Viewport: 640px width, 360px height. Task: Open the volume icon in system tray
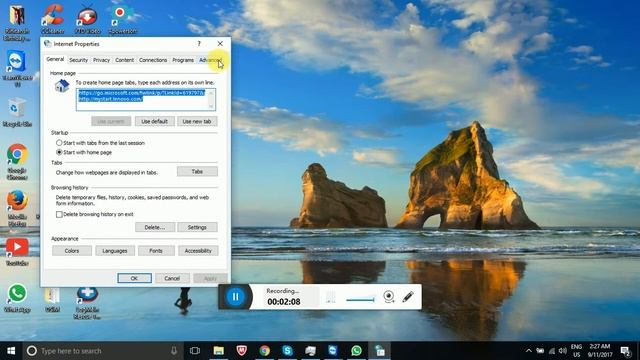pyautogui.click(x=563, y=351)
